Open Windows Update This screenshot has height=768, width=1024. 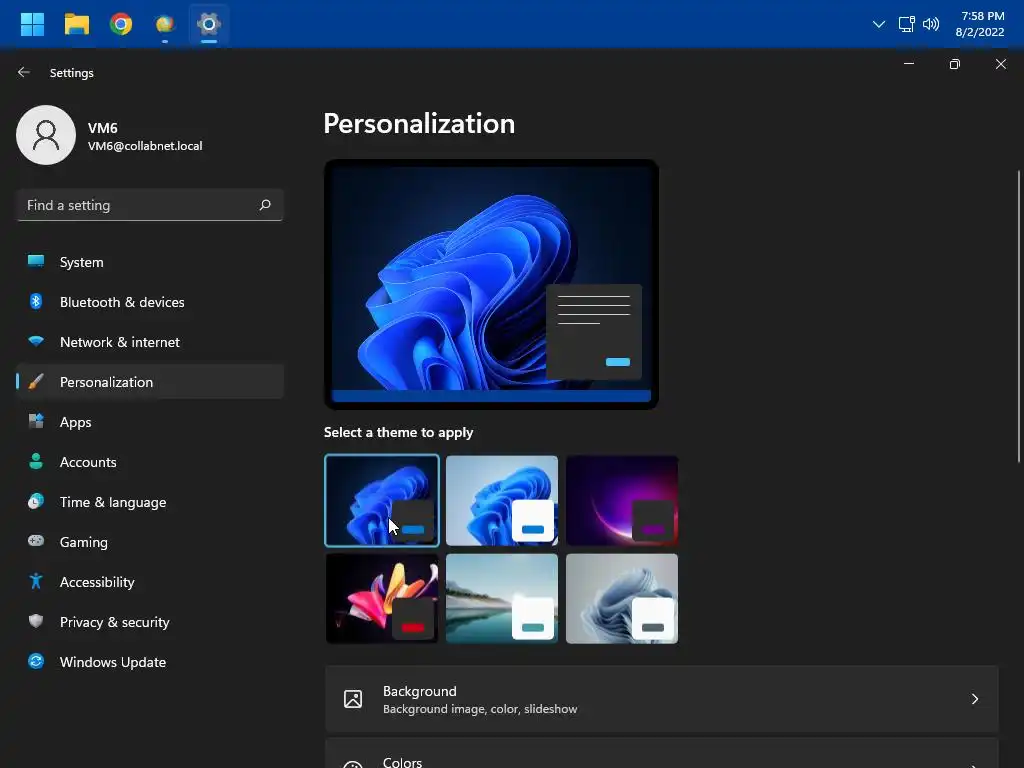tap(150, 662)
